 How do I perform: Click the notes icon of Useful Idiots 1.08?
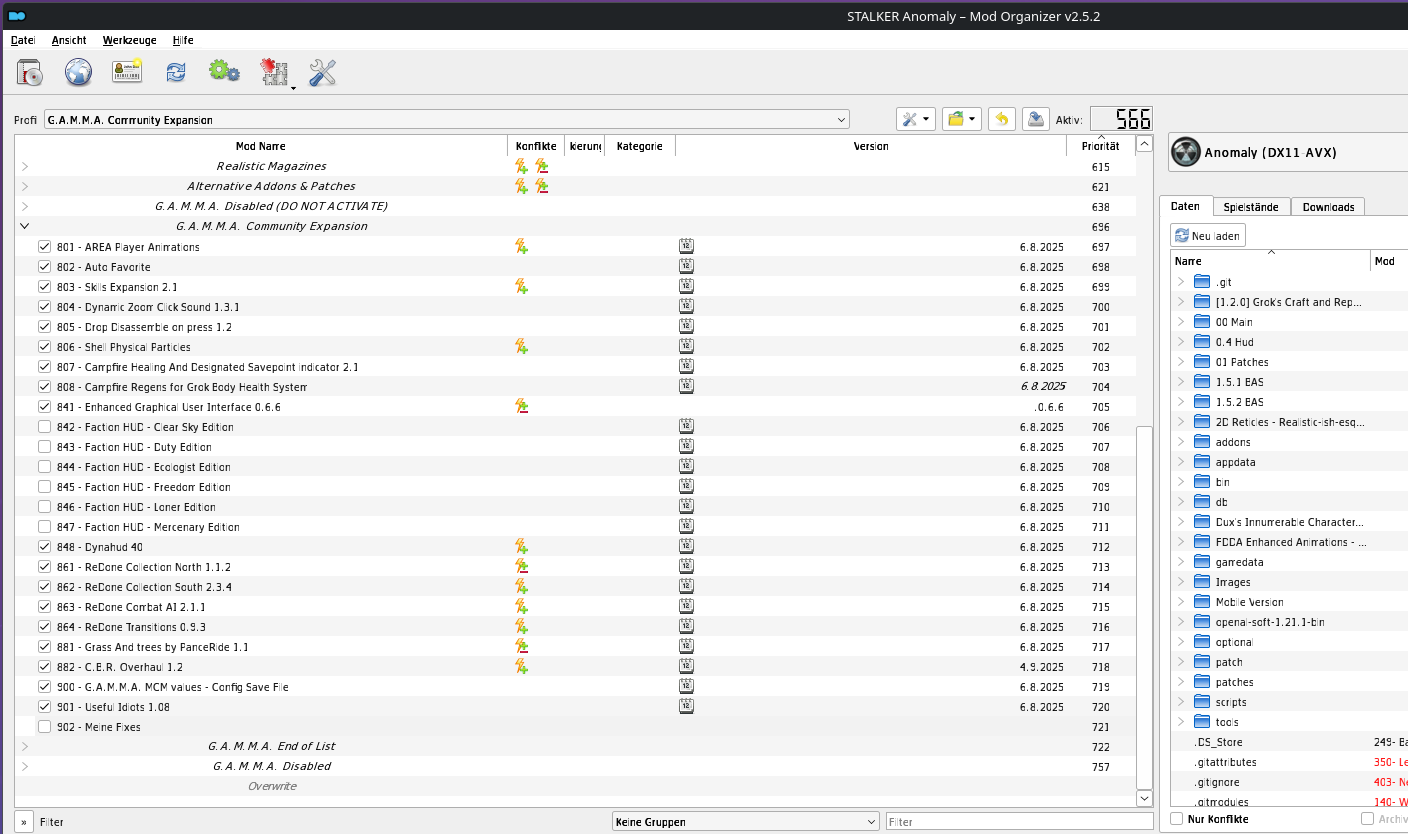[686, 706]
